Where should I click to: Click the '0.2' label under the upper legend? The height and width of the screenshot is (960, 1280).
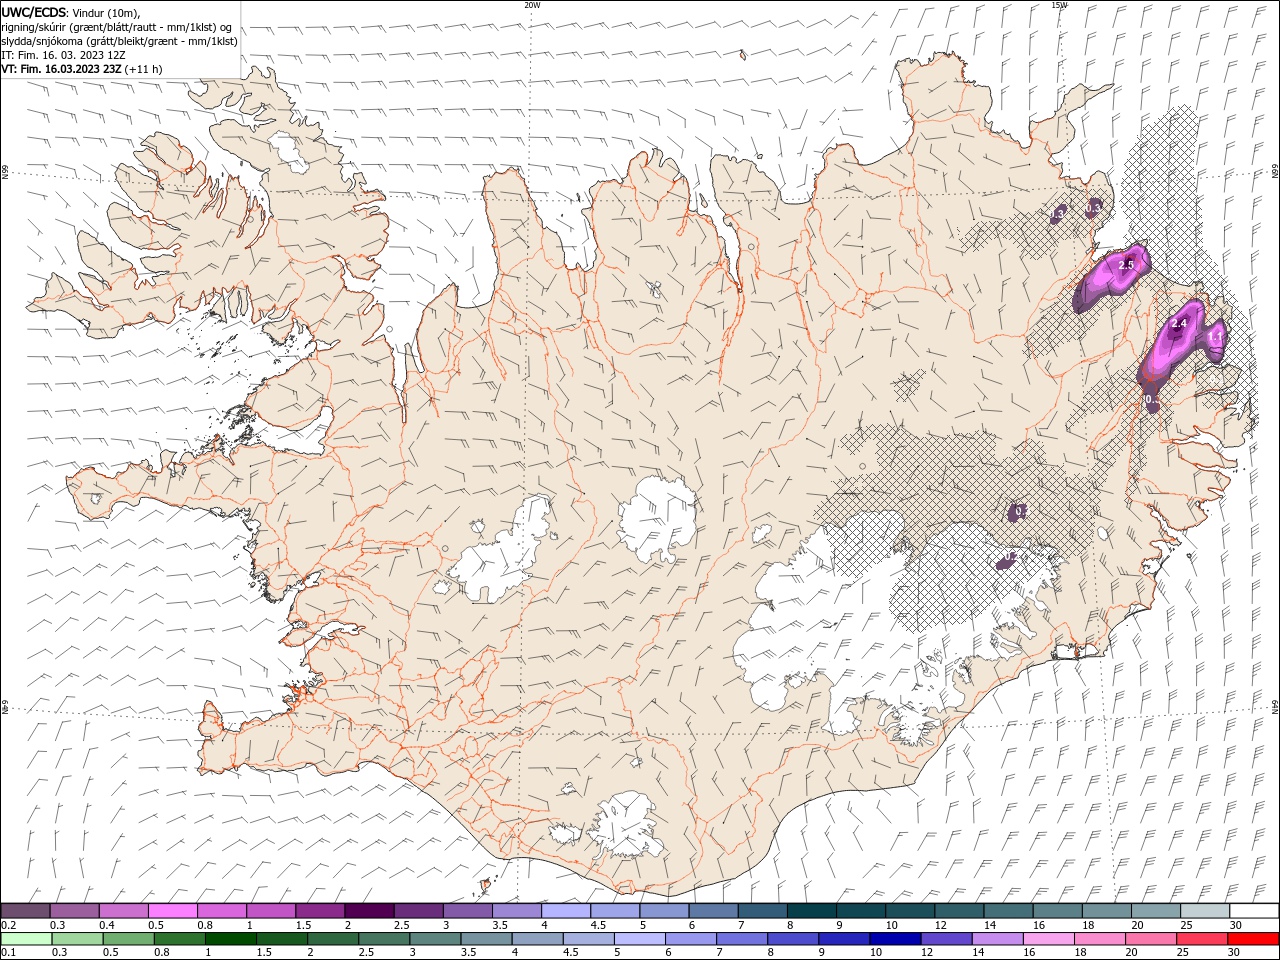pyautogui.click(x=8, y=925)
